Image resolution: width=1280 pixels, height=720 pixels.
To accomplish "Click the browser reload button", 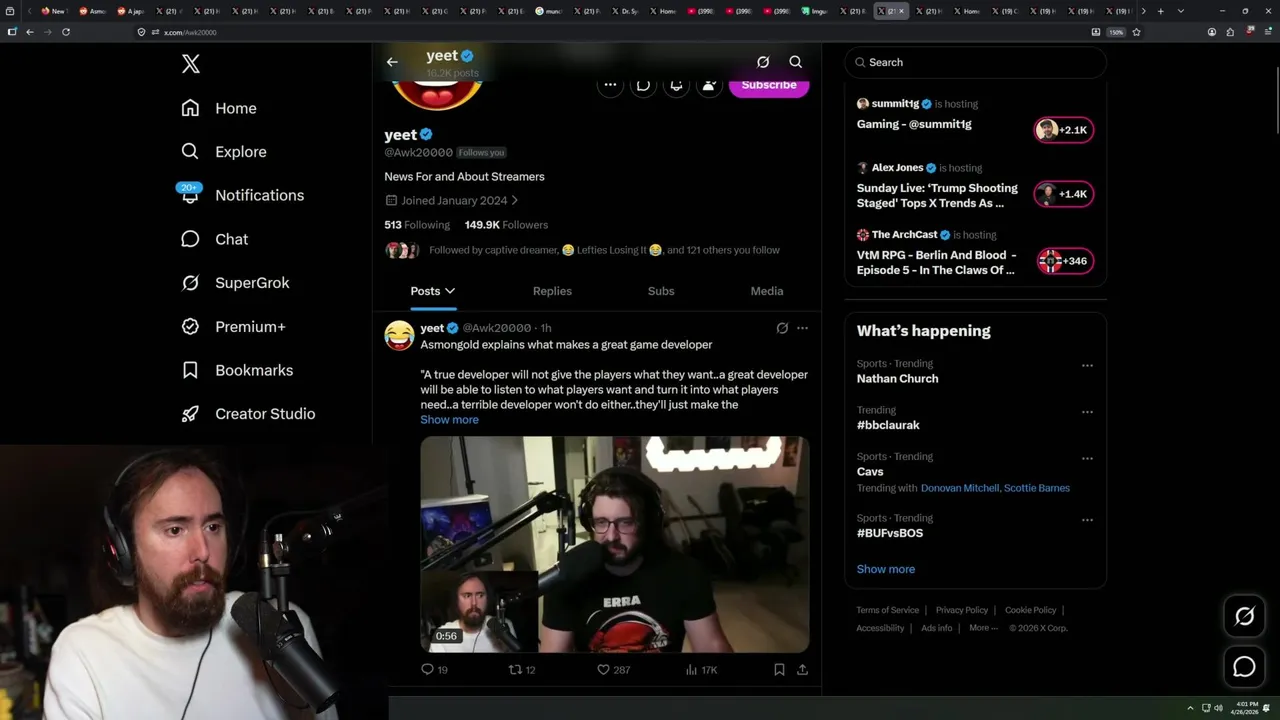I will click(66, 32).
